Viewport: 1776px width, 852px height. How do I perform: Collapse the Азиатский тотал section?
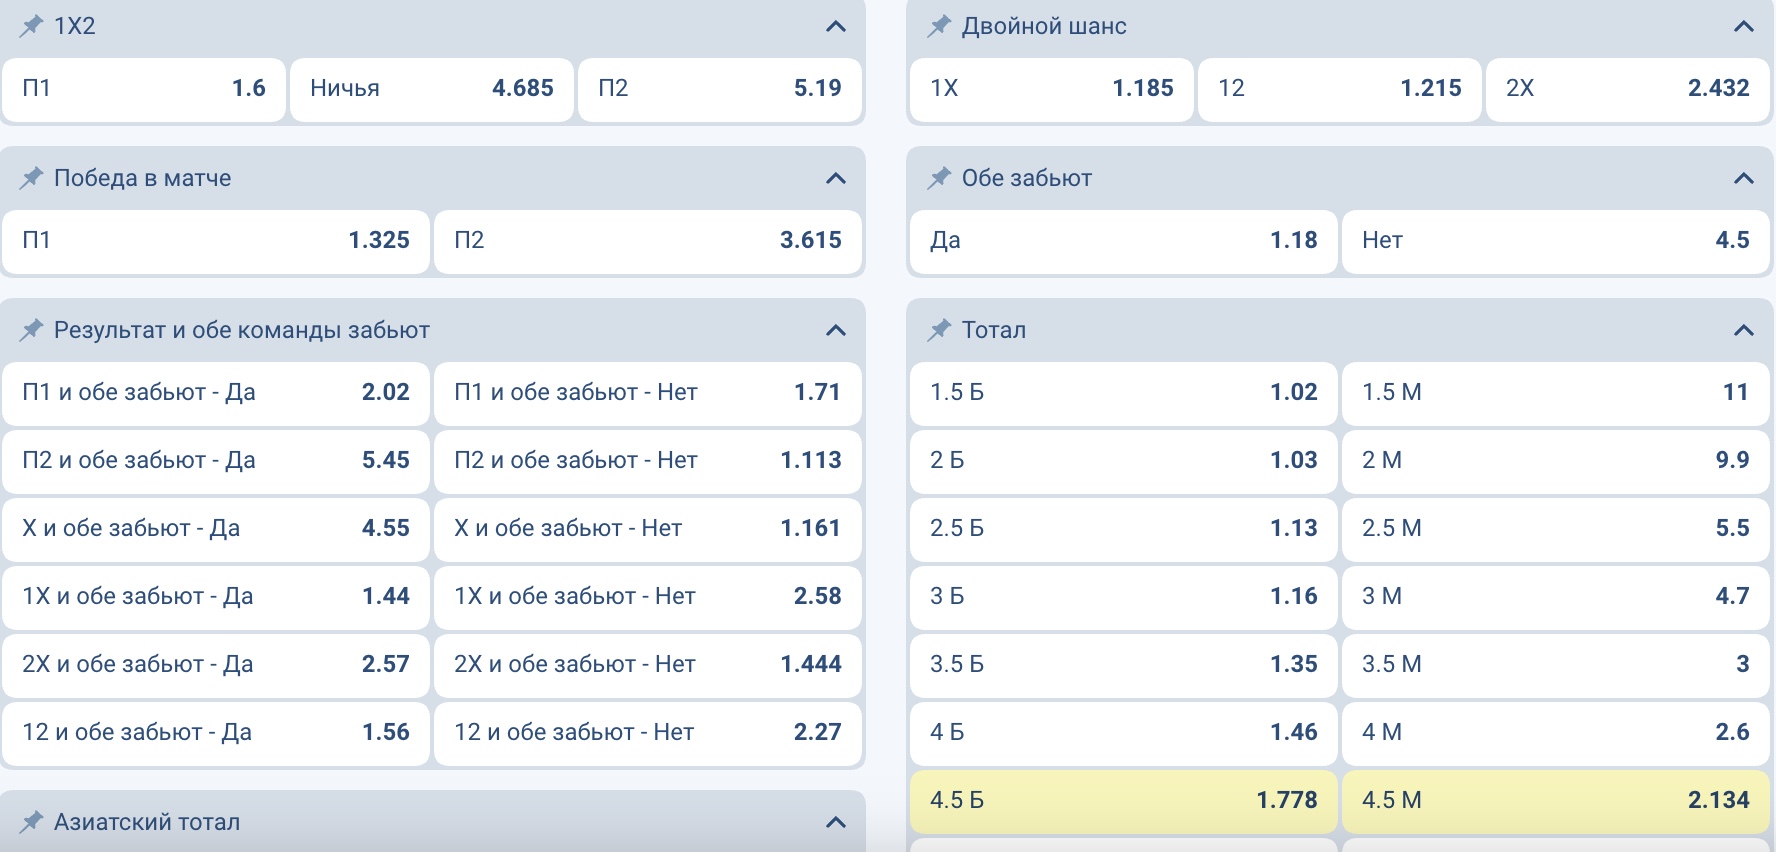836,822
